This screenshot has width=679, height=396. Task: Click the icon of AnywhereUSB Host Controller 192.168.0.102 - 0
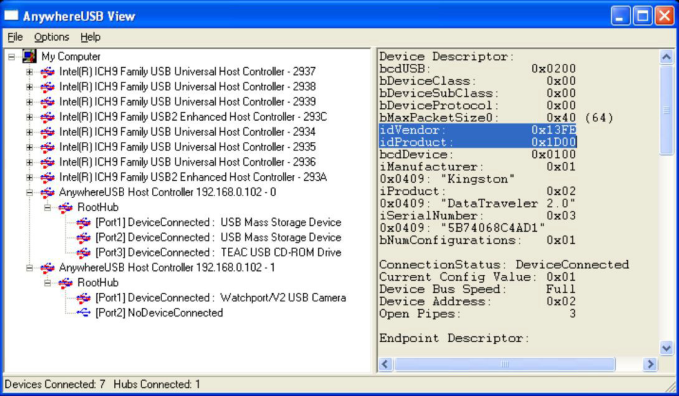point(47,192)
